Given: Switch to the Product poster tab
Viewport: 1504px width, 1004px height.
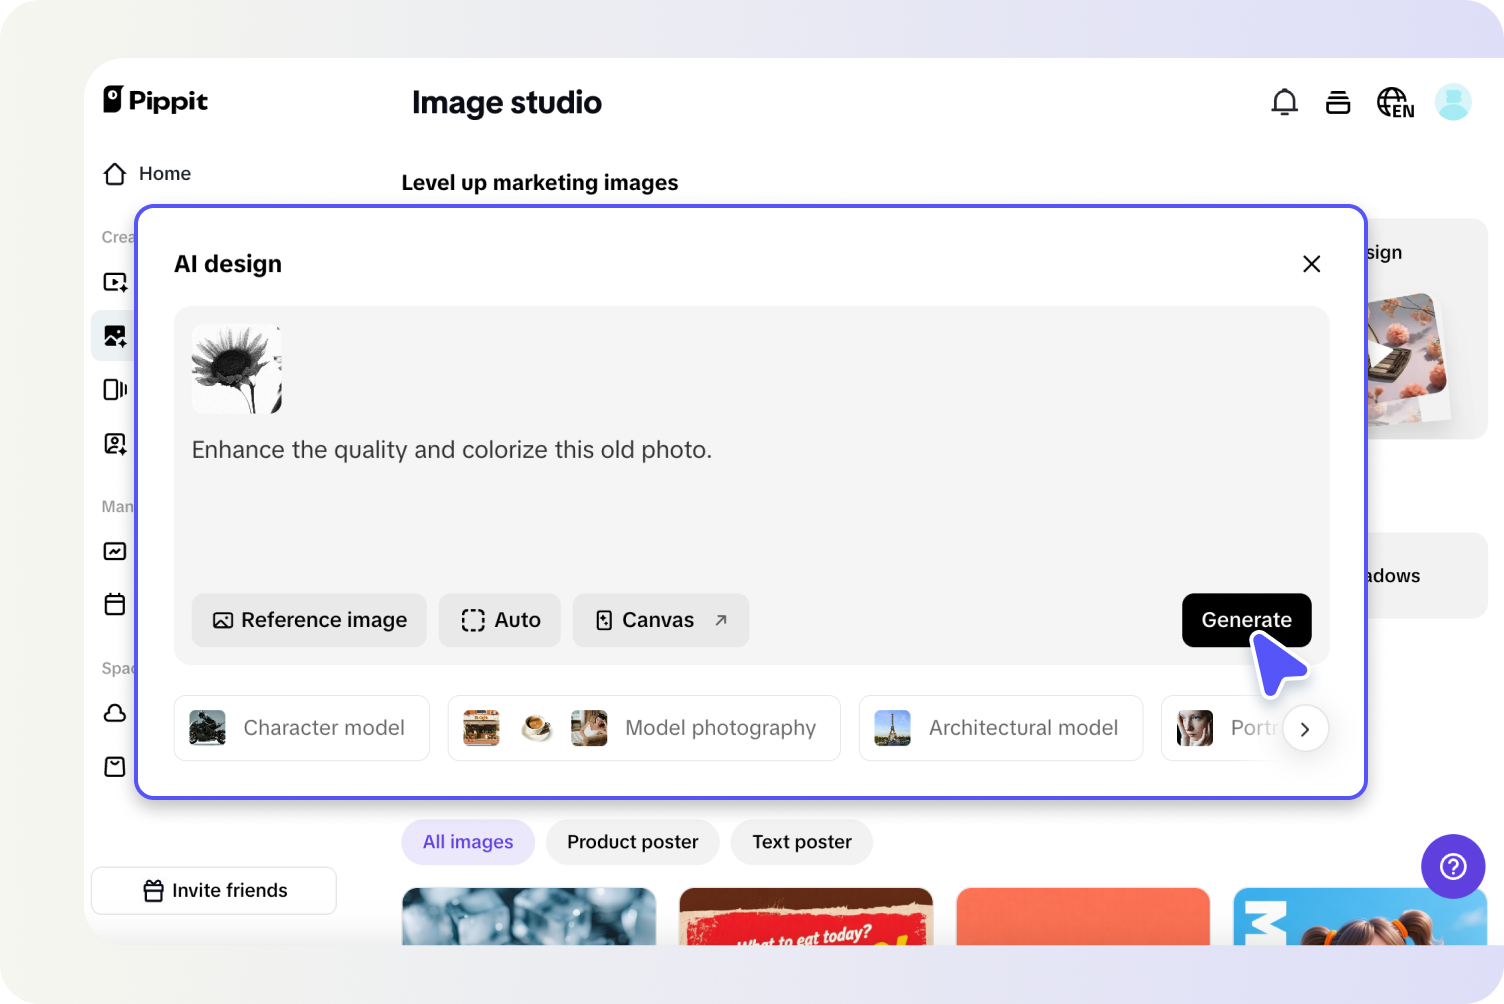Looking at the screenshot, I should pos(632,842).
